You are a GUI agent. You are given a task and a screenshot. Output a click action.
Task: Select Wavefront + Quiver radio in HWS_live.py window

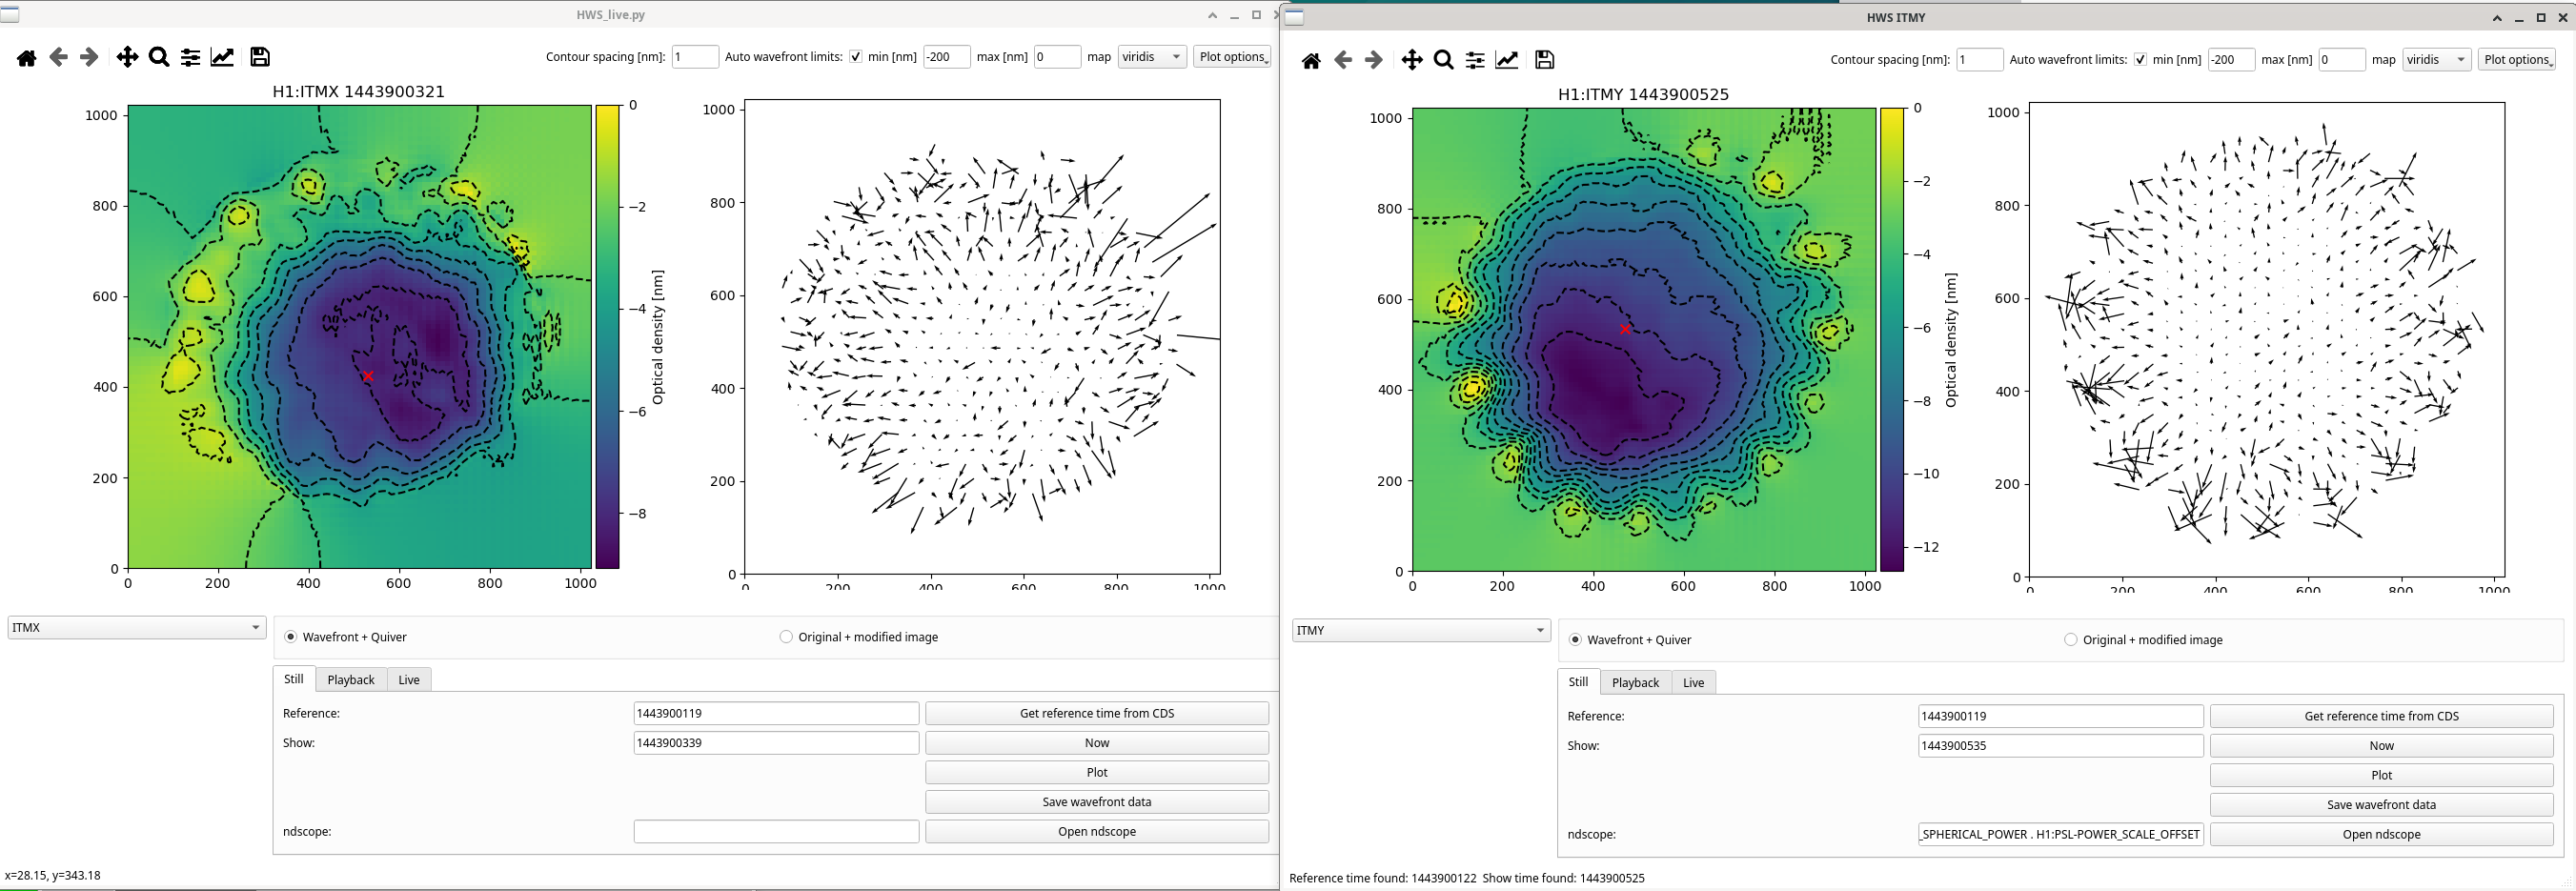(291, 637)
